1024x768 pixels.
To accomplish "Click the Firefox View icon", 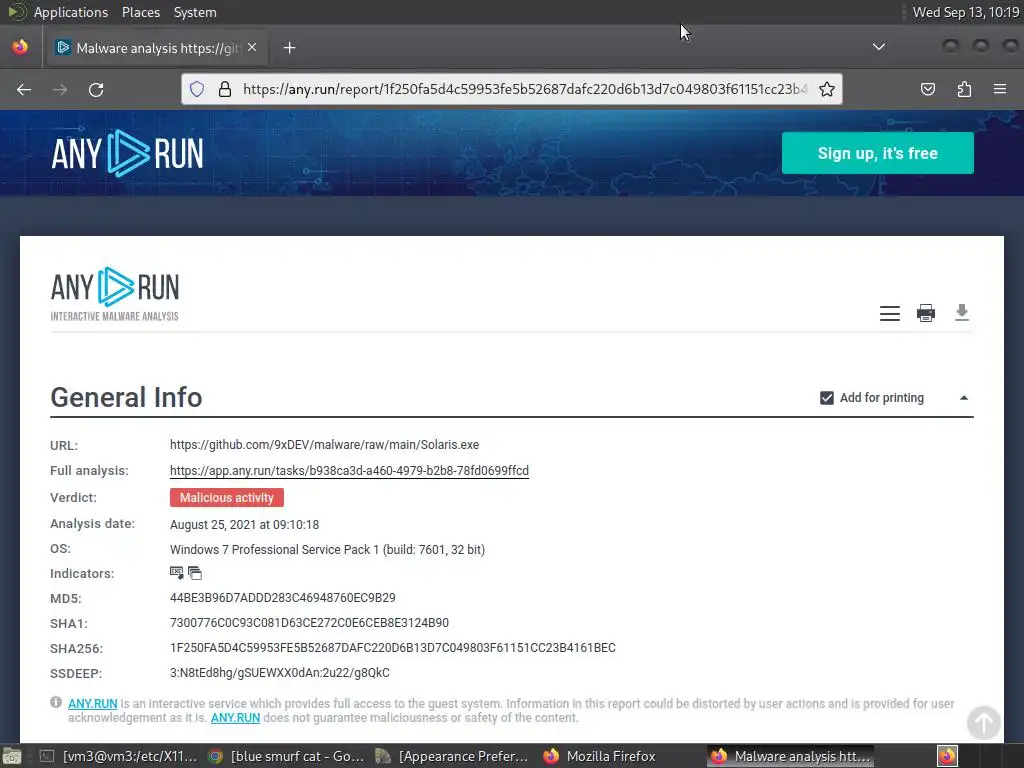I will click(20, 47).
